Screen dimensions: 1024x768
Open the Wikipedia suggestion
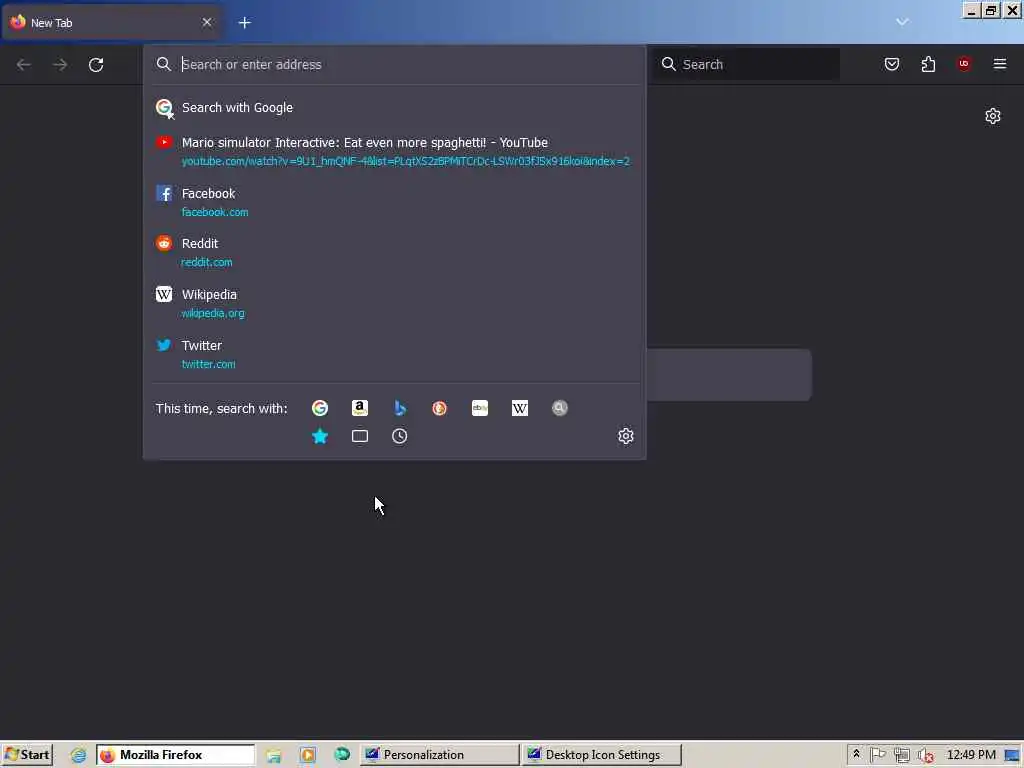coord(394,303)
